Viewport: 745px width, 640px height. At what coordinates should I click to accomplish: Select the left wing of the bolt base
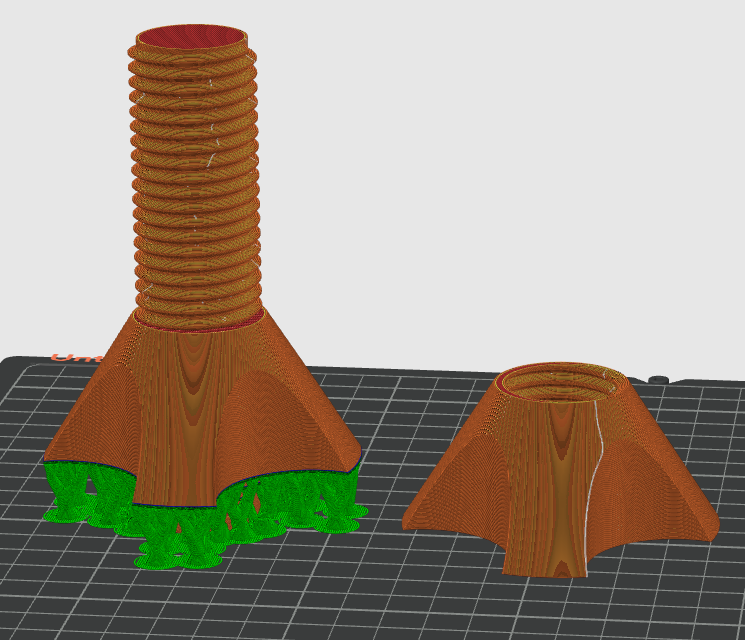95,420
